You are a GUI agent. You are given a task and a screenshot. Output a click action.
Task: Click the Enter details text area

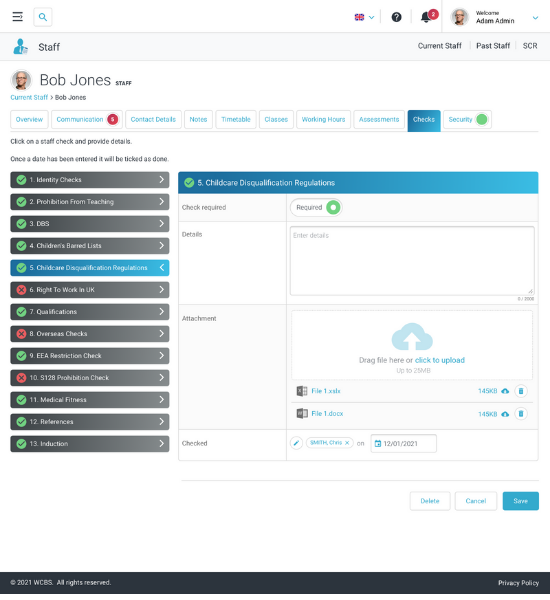click(x=412, y=261)
